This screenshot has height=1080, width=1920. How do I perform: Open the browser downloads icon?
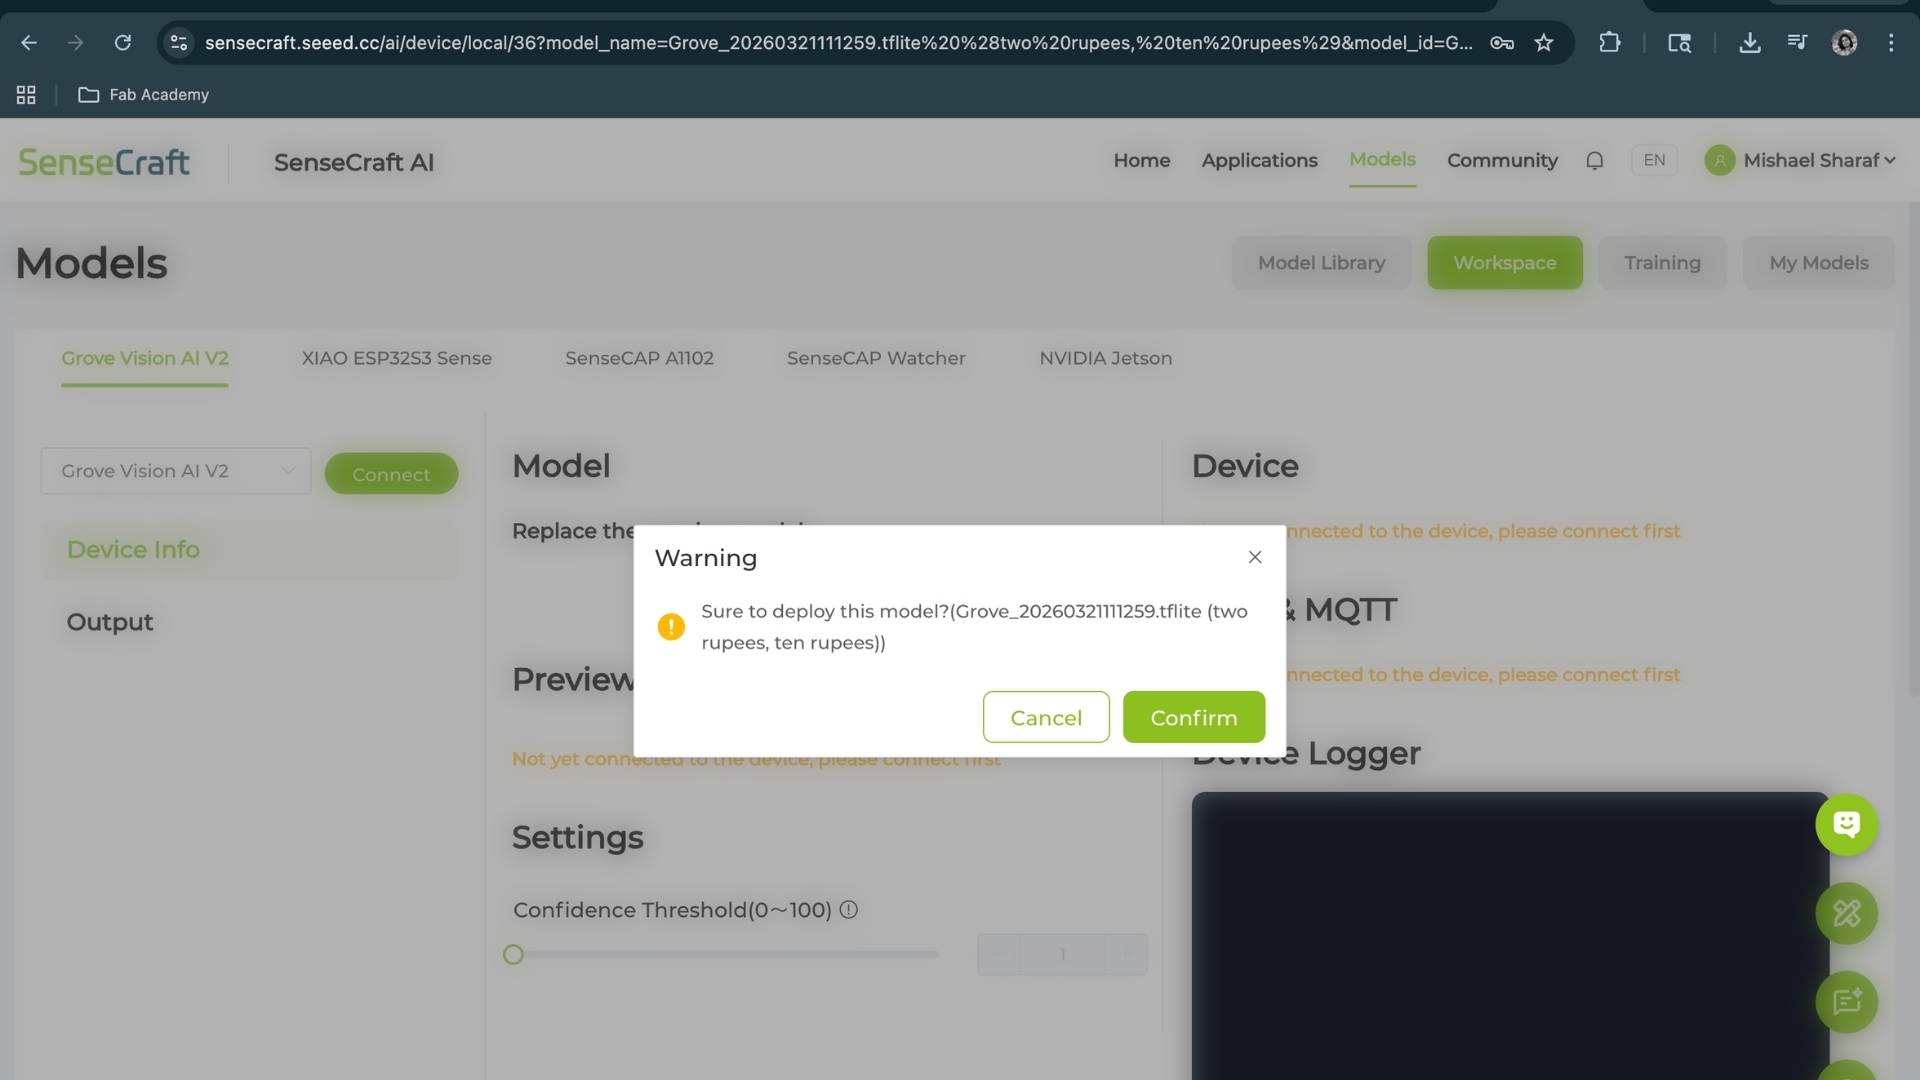coord(1749,43)
